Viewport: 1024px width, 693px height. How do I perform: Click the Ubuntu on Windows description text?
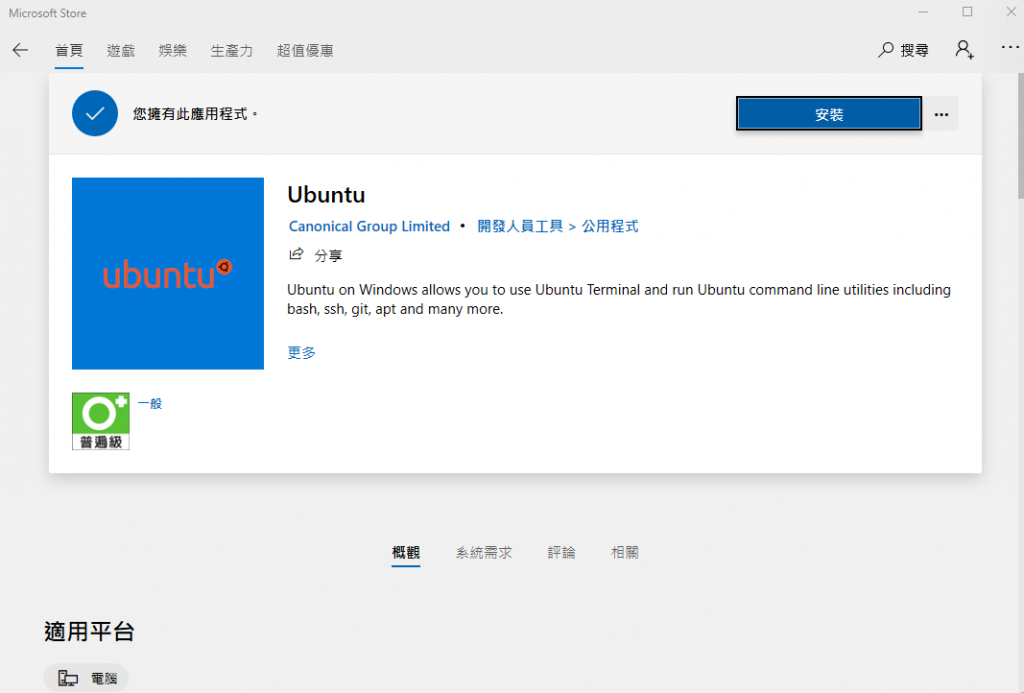[618, 299]
